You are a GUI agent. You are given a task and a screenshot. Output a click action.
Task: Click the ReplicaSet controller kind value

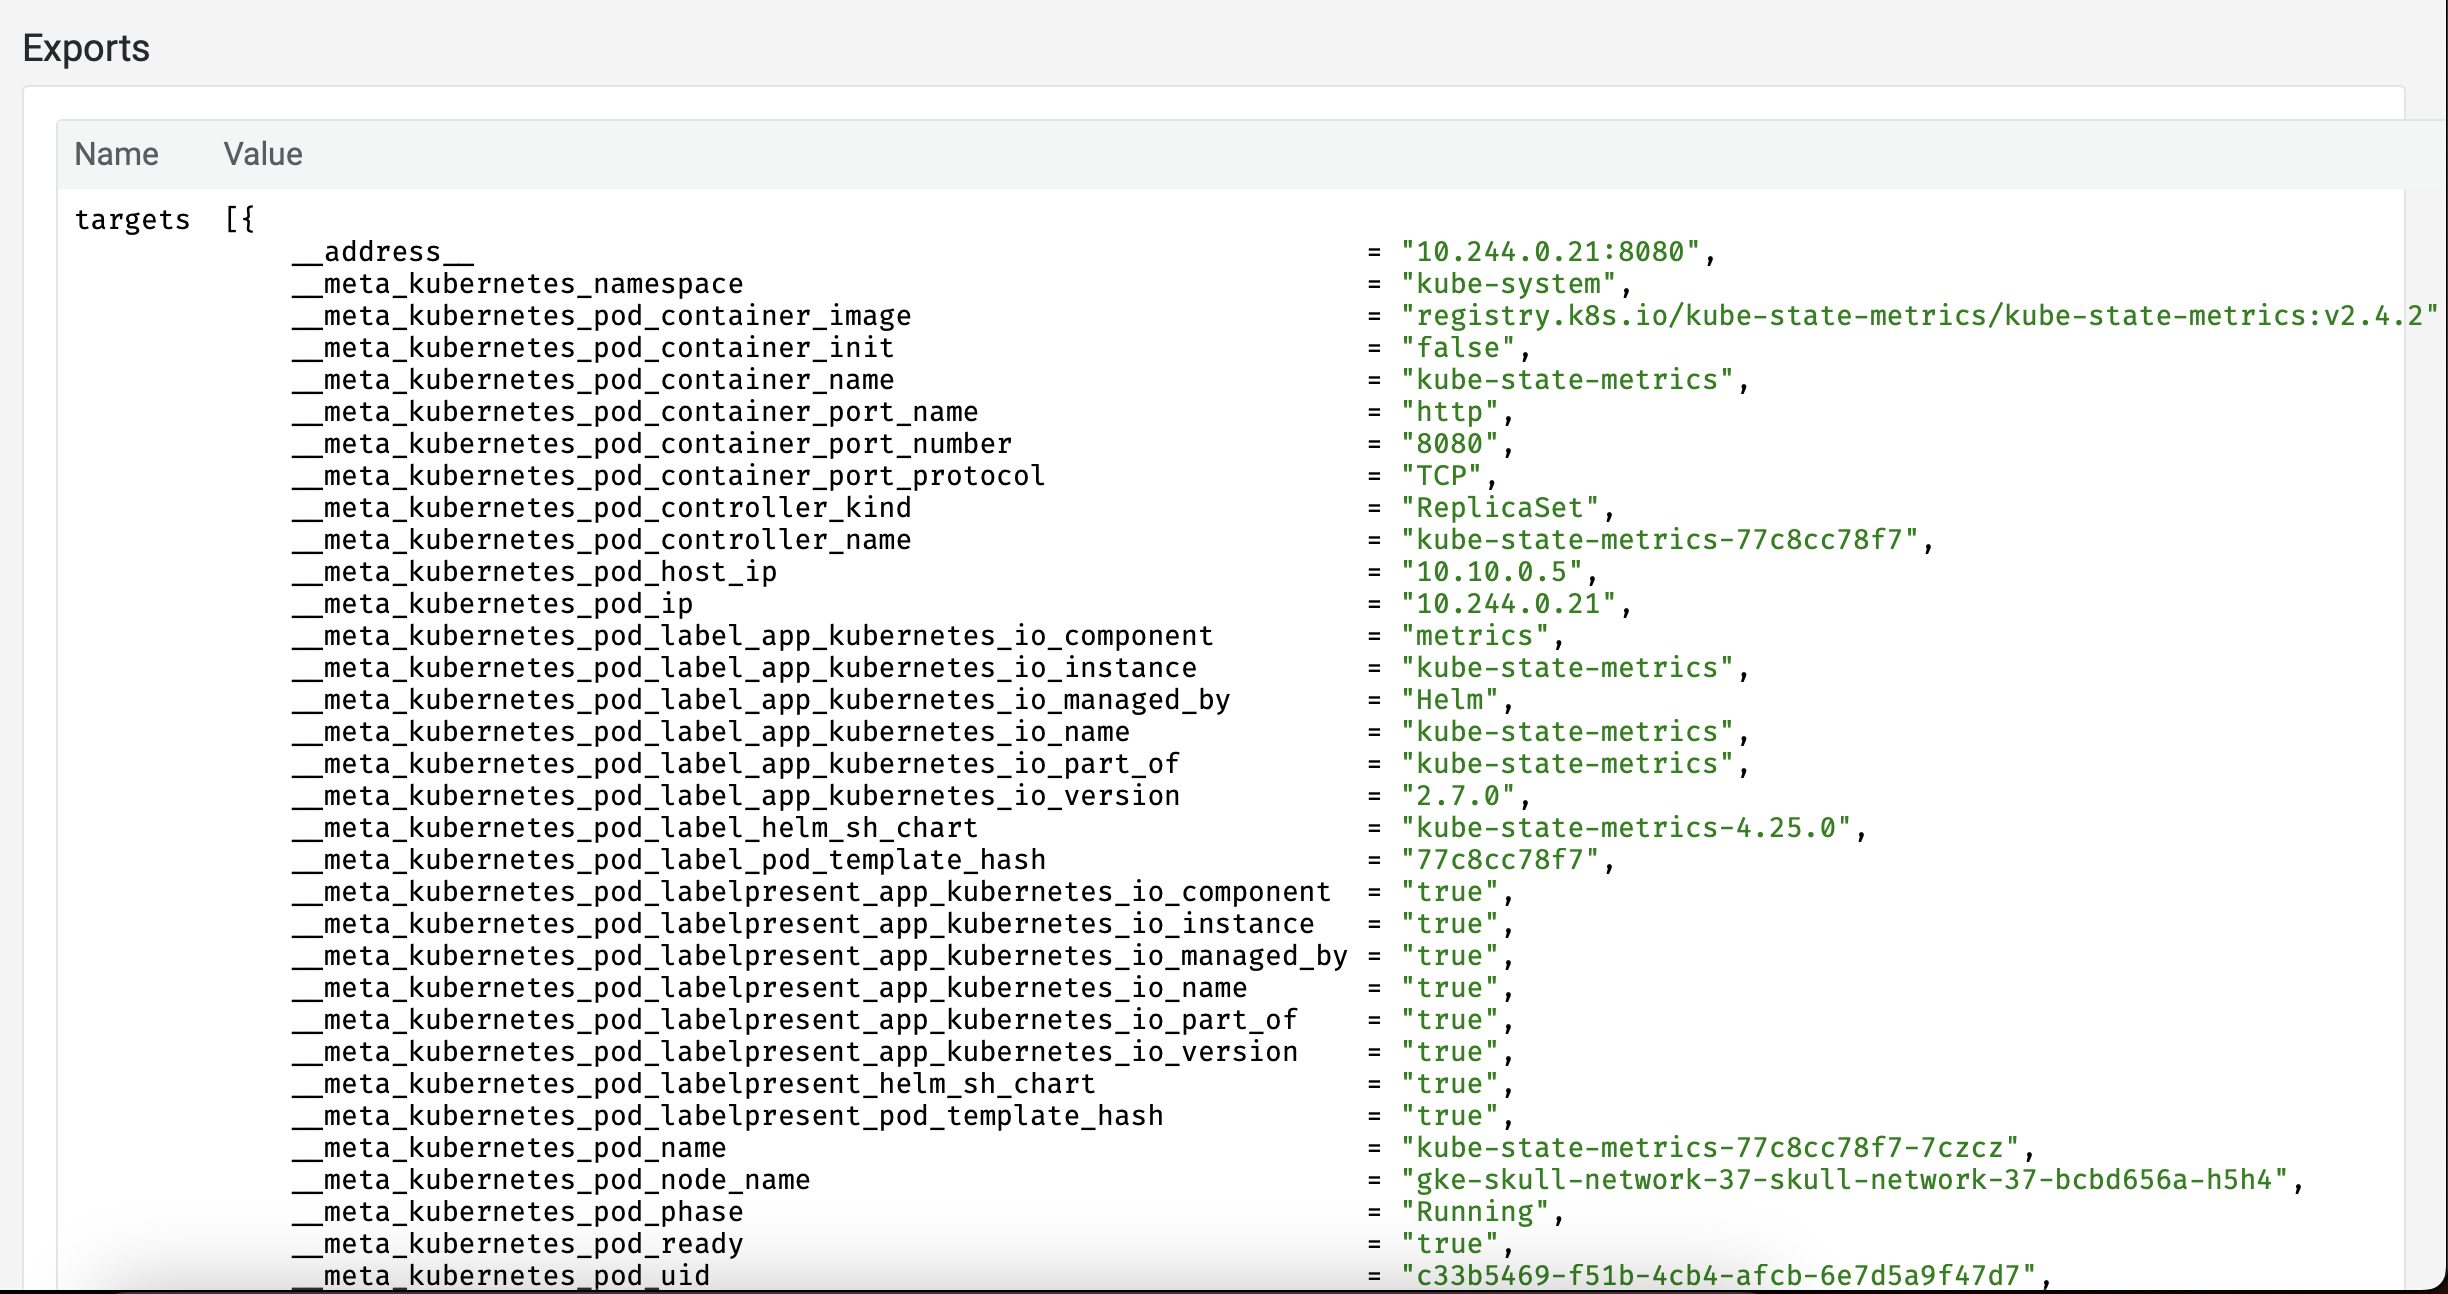1503,508
